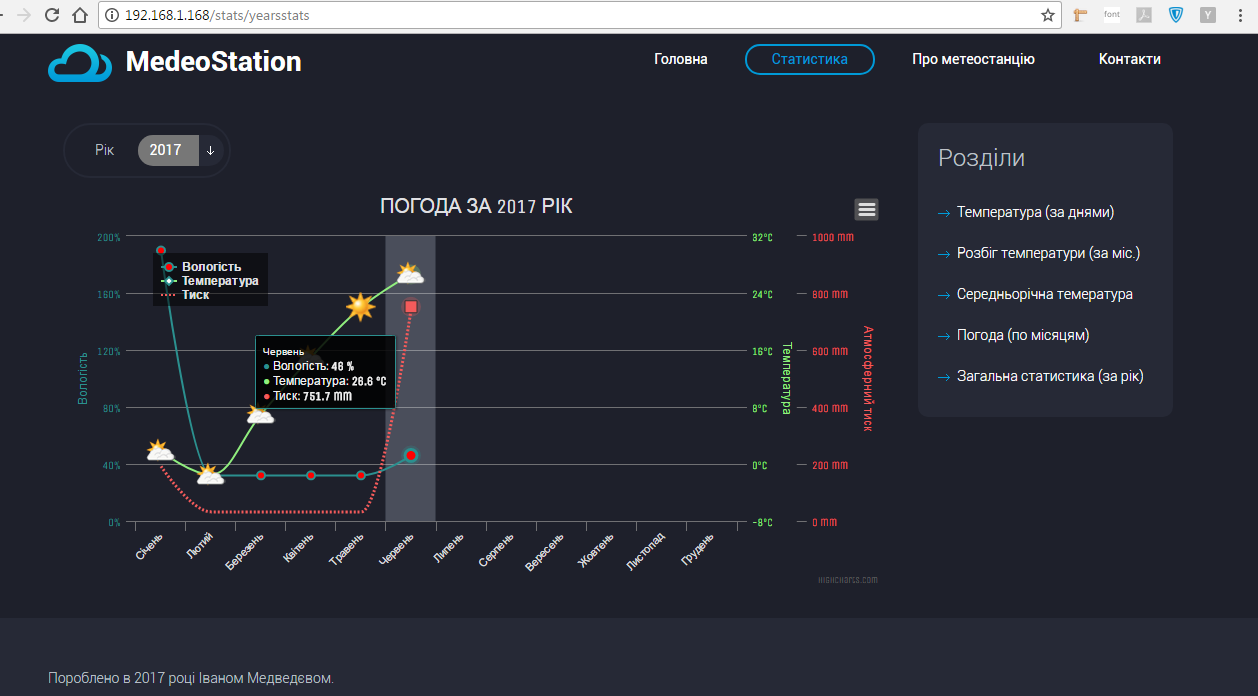Open the year dropdown arrow next to 2017
This screenshot has width=1258, height=696.
click(x=211, y=150)
